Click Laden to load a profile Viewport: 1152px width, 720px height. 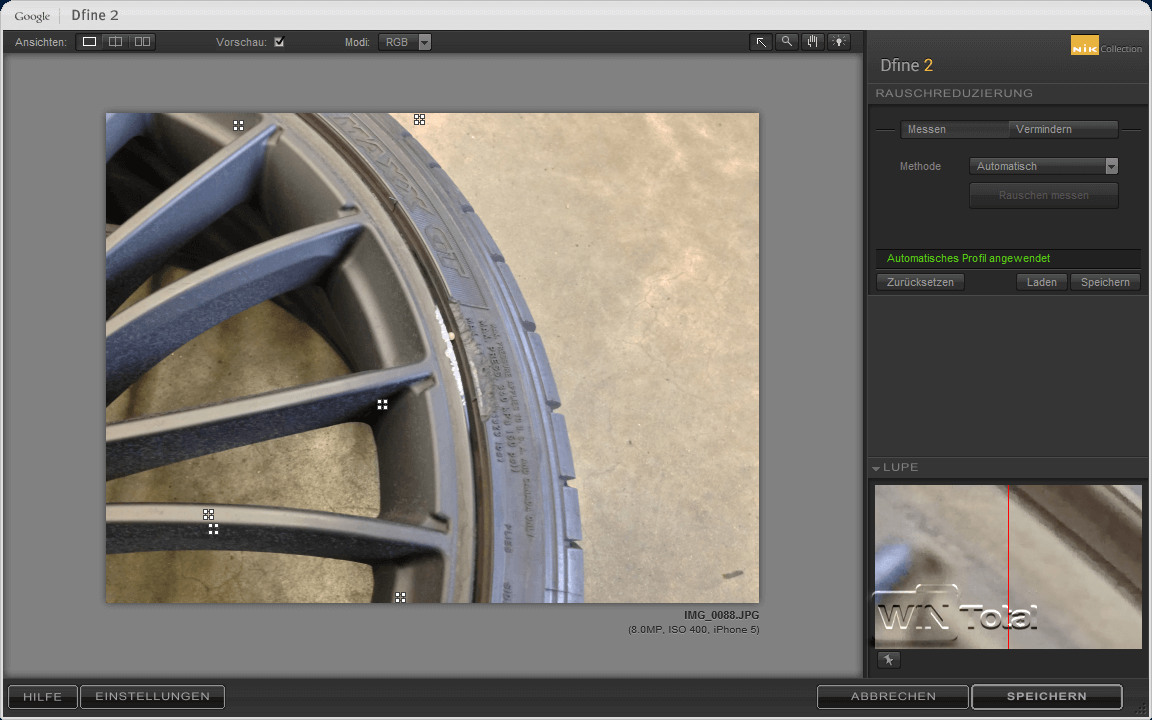[x=1041, y=282]
